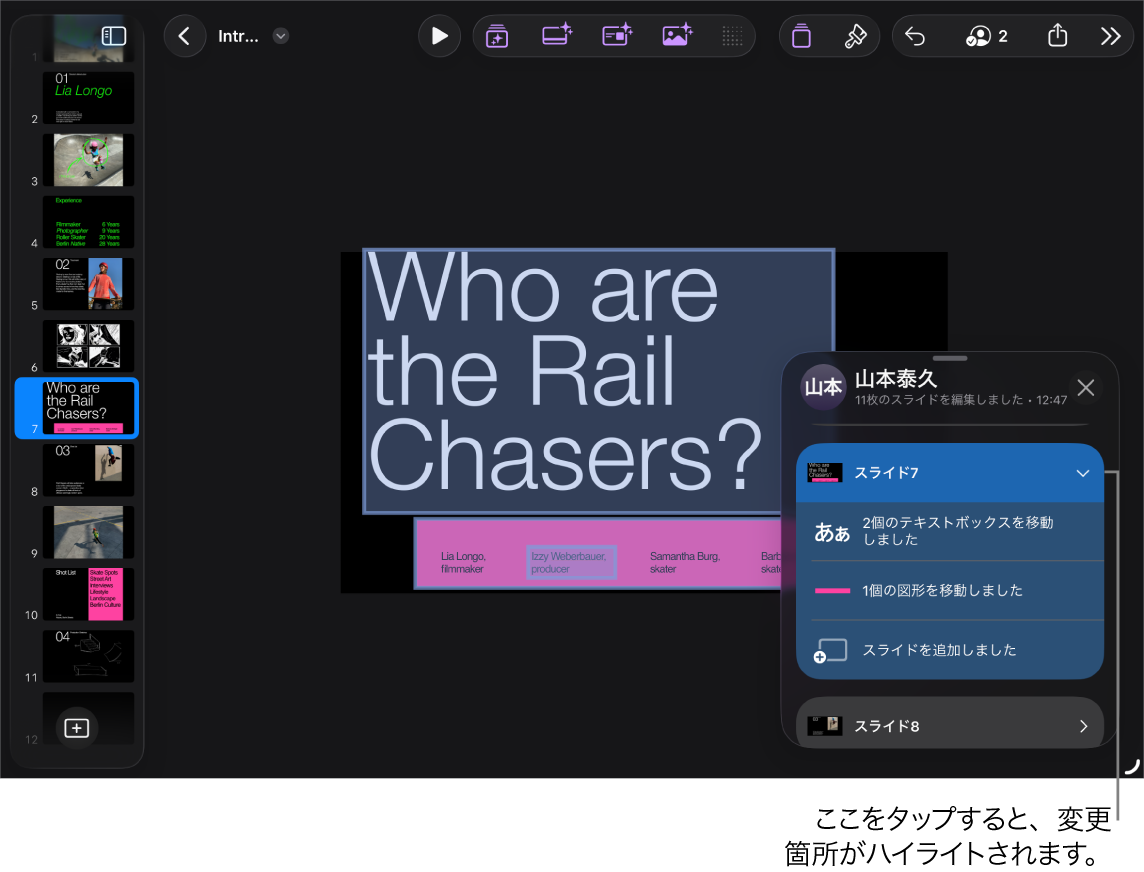Dismiss the 山本泰久 activity panel
This screenshot has height=872, width=1144.
[1086, 387]
